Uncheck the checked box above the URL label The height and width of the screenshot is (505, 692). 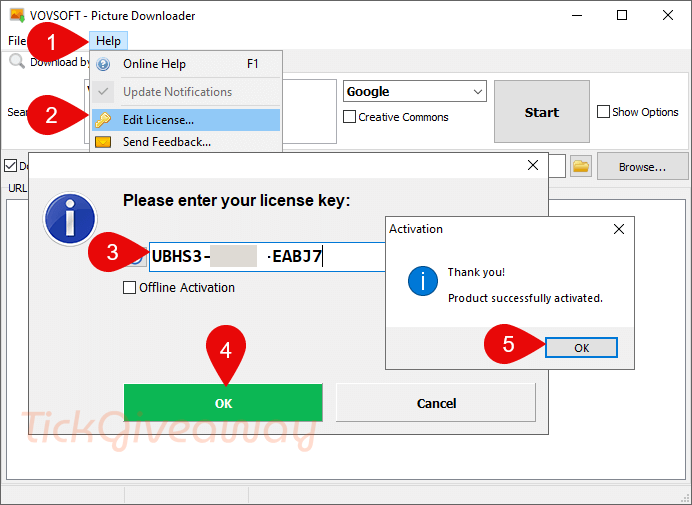(x=10, y=166)
